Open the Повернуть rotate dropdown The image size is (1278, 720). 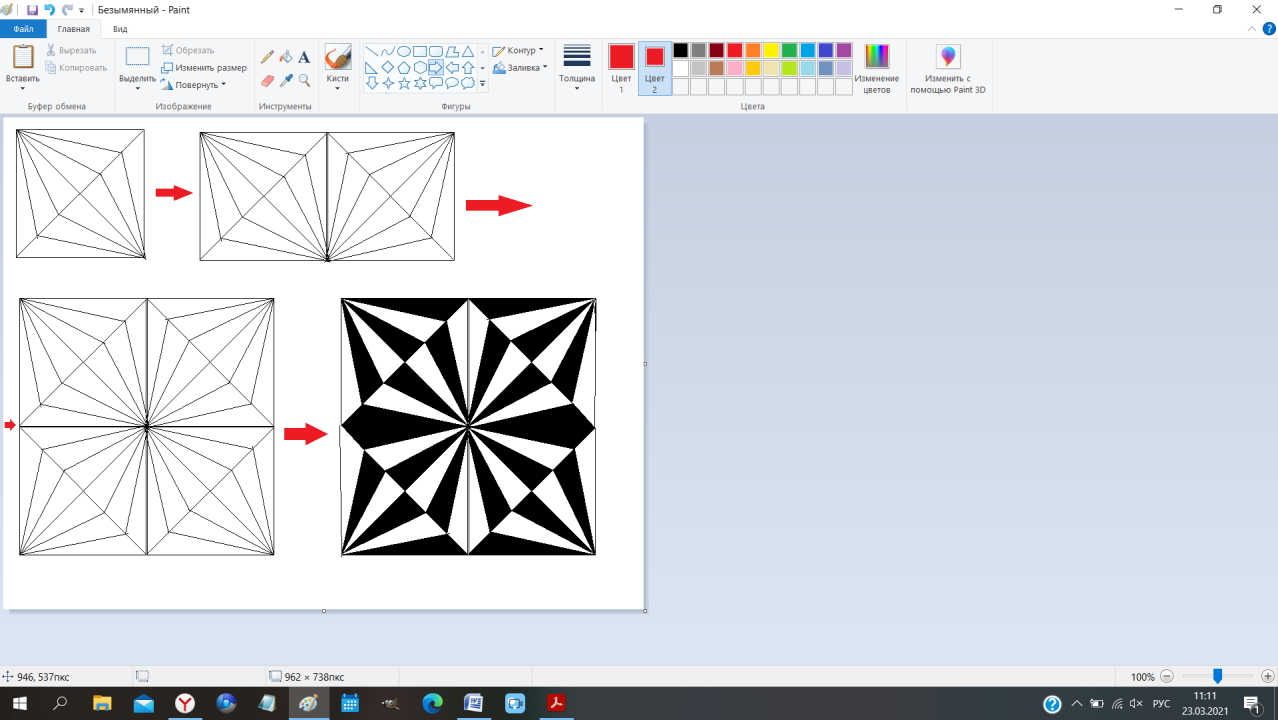pos(195,85)
